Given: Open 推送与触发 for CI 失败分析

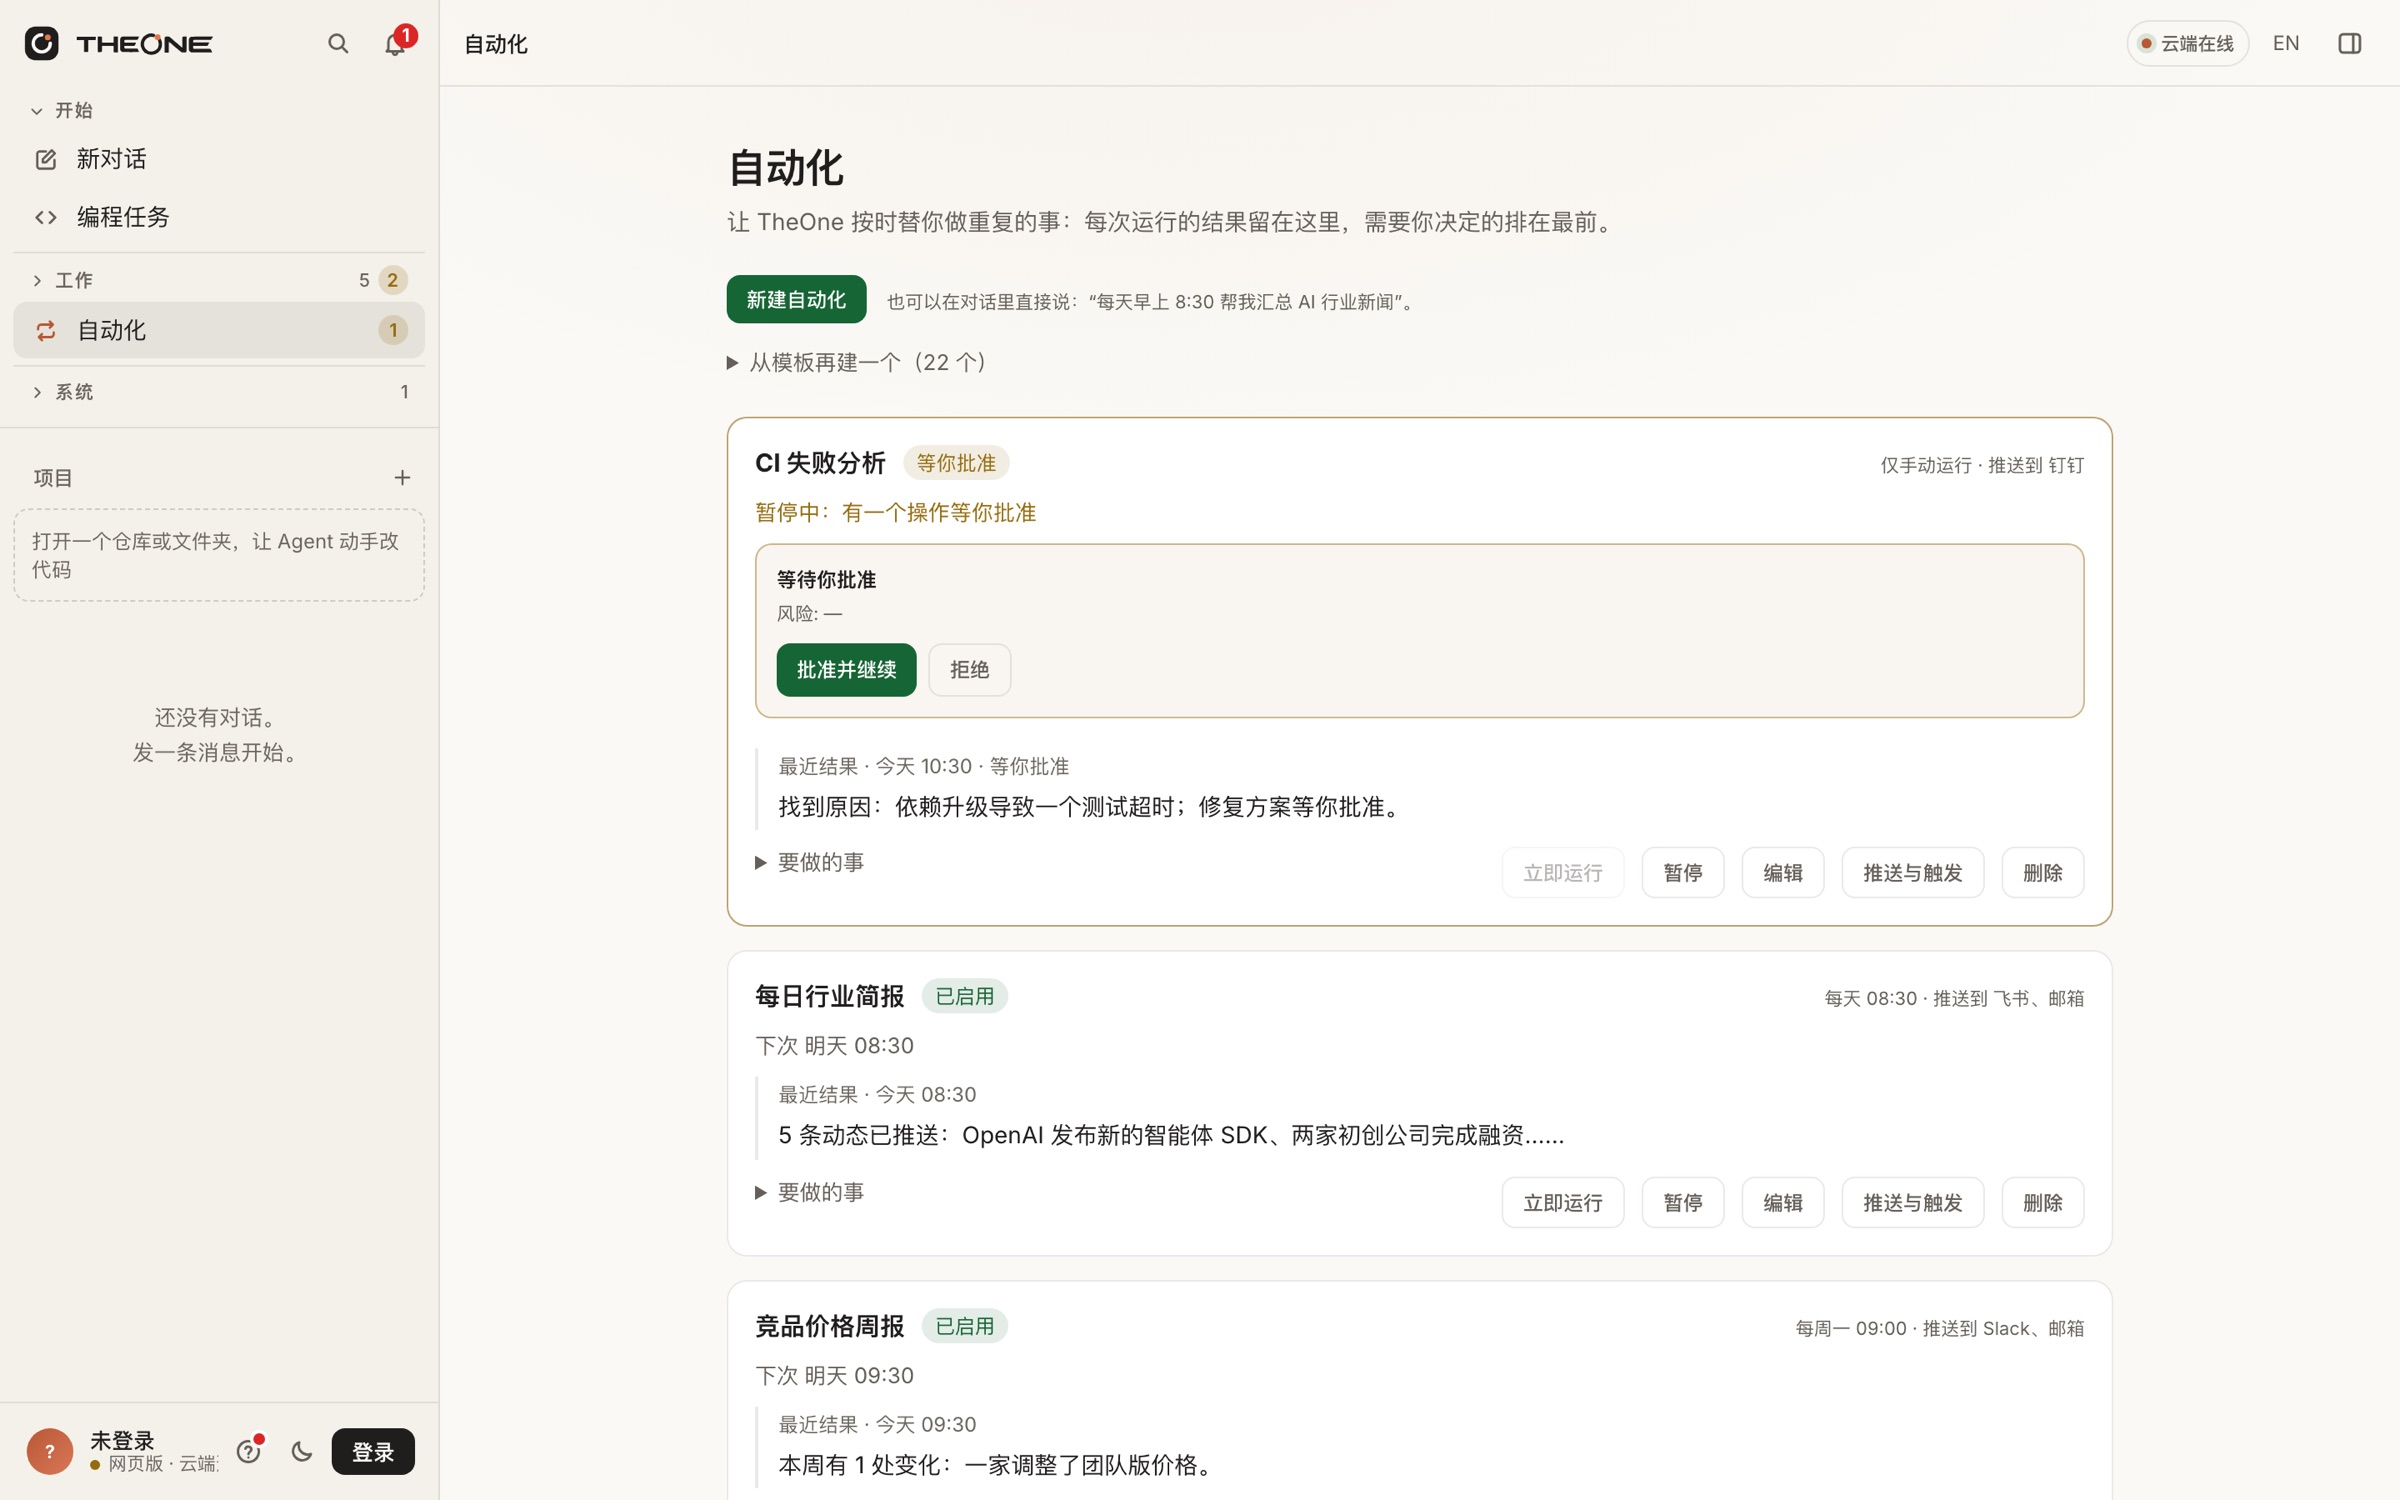Looking at the screenshot, I should tap(1912, 872).
